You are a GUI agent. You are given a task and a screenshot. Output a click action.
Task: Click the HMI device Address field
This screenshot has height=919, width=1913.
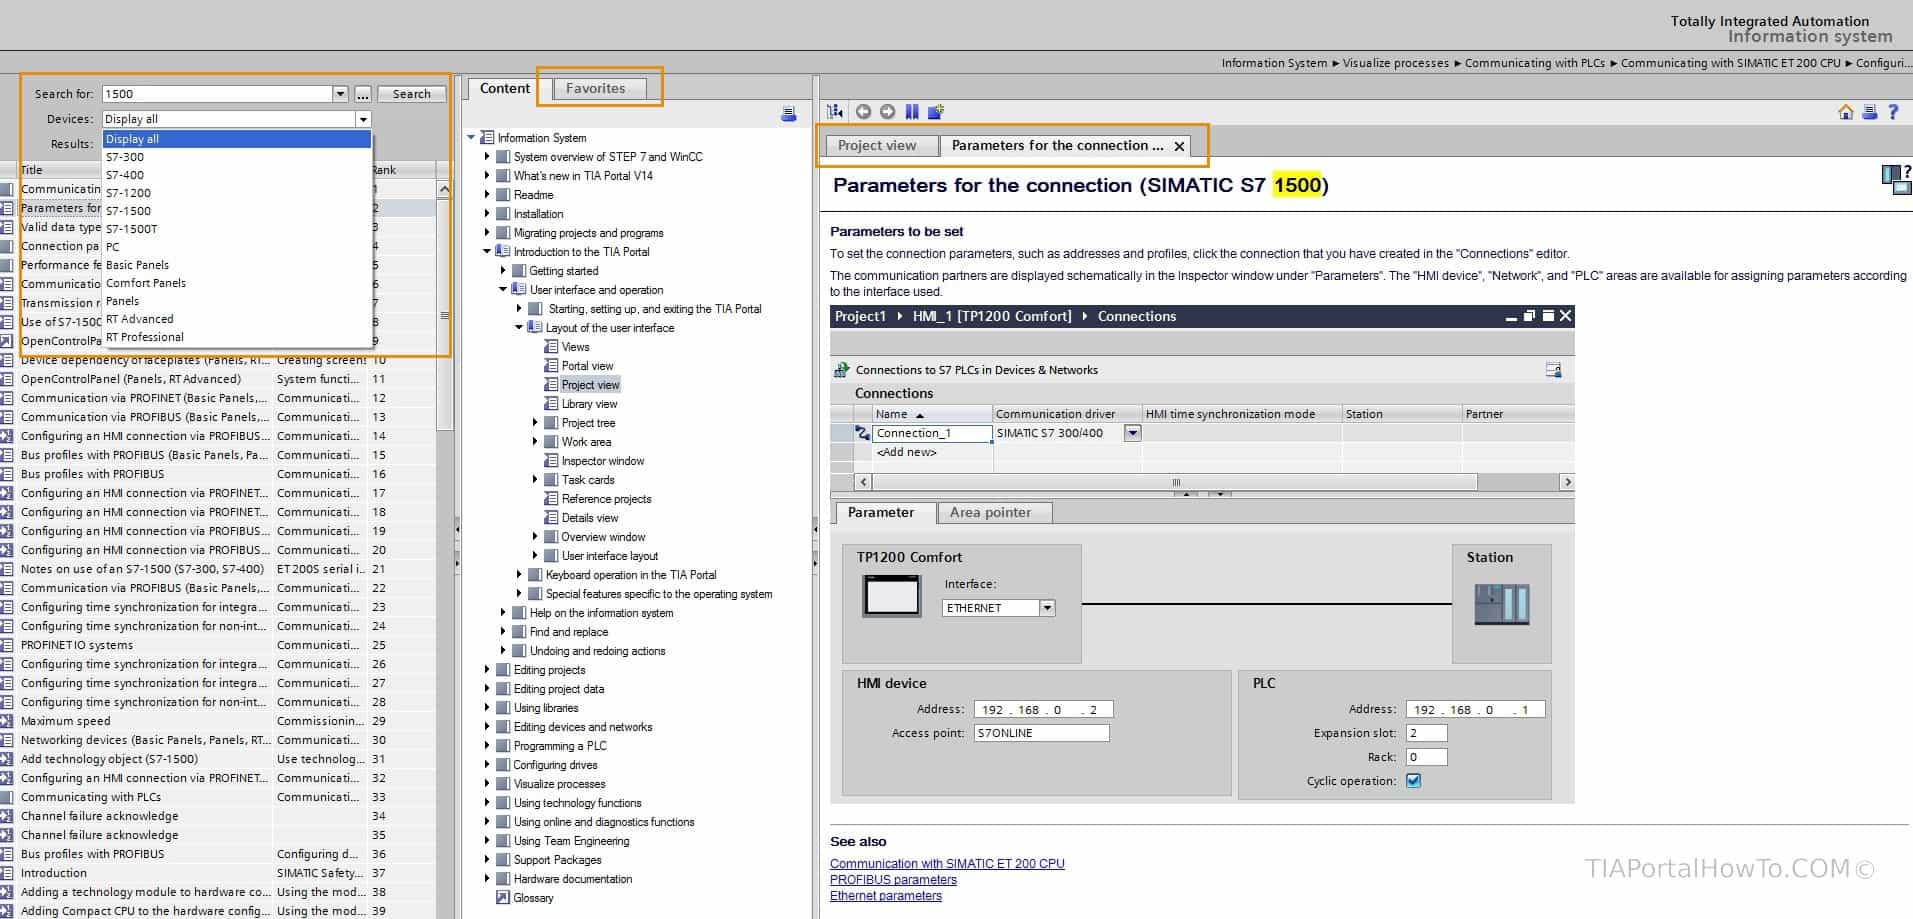point(1042,708)
